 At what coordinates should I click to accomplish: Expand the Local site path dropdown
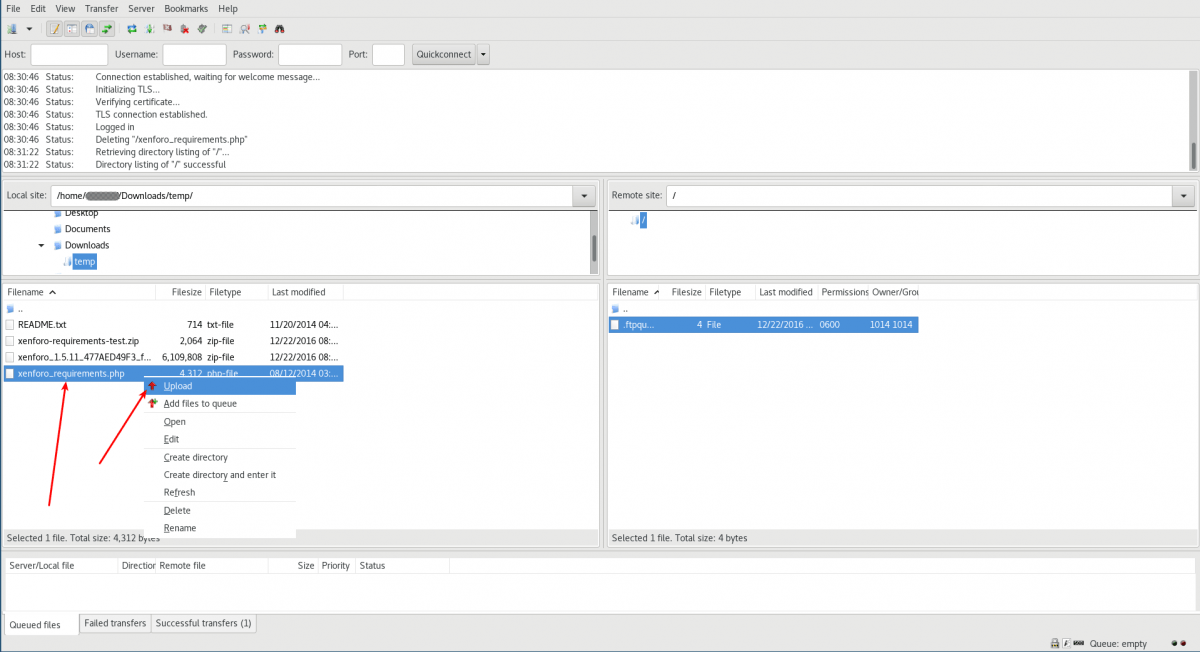click(584, 196)
